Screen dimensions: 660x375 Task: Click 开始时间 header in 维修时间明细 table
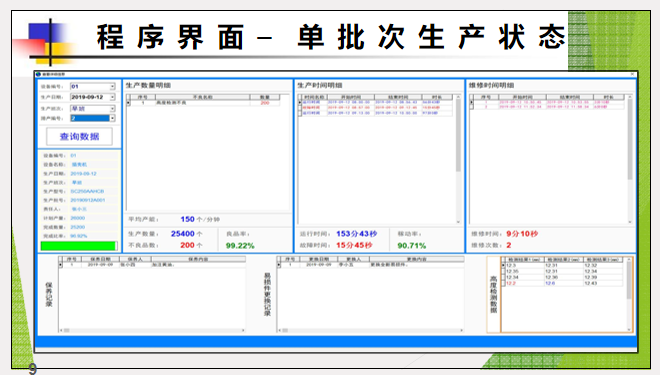click(x=522, y=97)
